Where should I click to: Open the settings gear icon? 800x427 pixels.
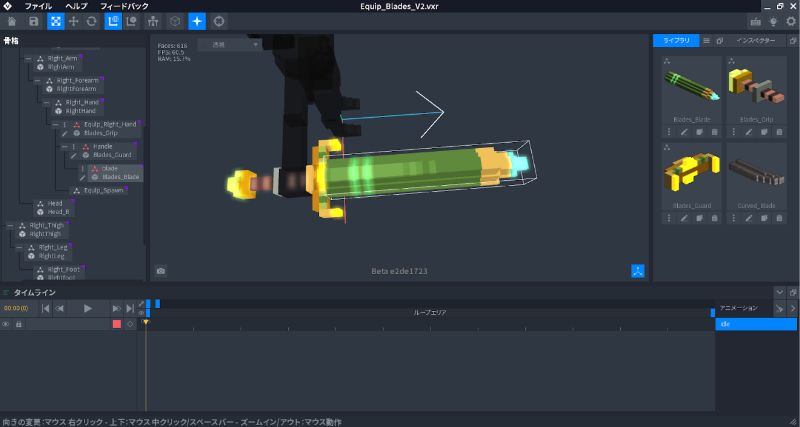[x=791, y=21]
